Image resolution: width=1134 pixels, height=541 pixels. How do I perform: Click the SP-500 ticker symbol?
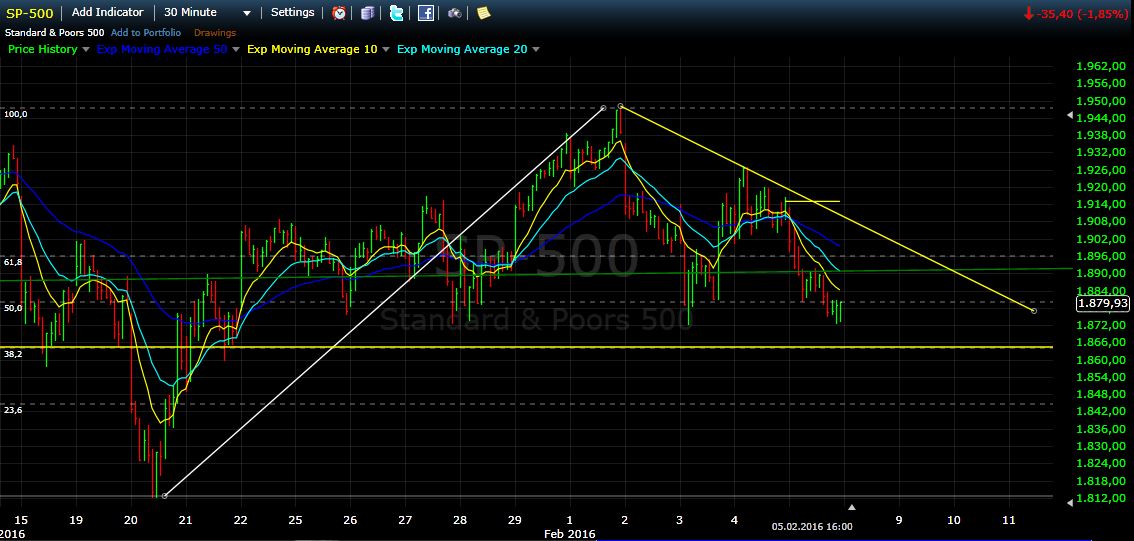click(x=30, y=13)
